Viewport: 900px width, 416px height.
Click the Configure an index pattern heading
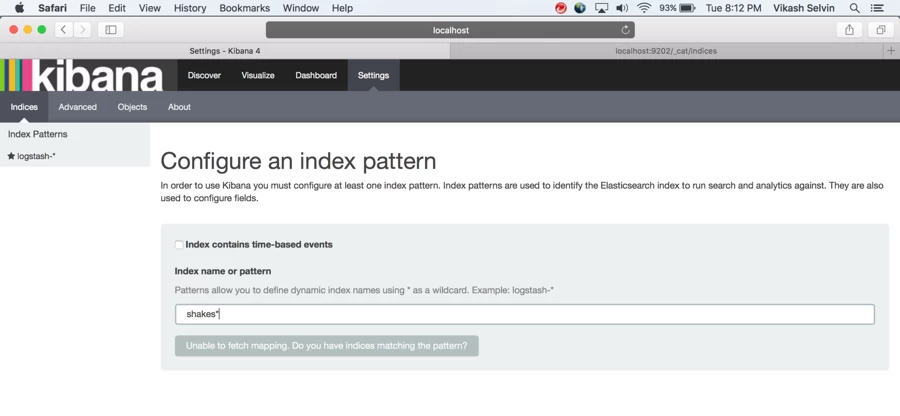click(x=298, y=161)
